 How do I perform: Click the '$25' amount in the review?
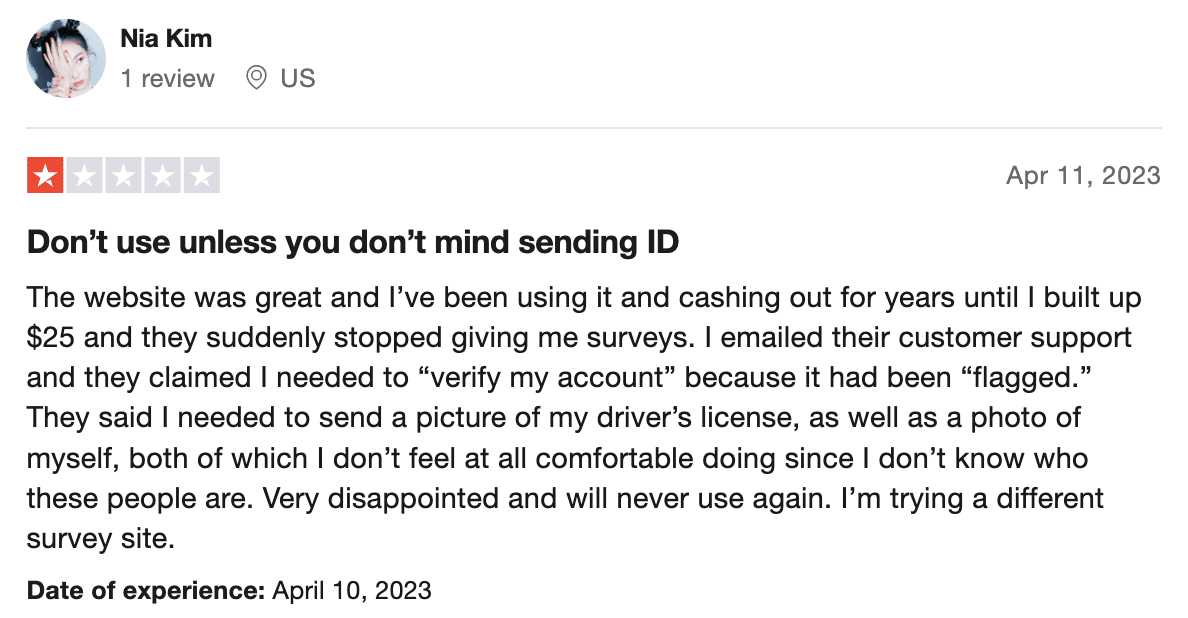click(x=51, y=338)
